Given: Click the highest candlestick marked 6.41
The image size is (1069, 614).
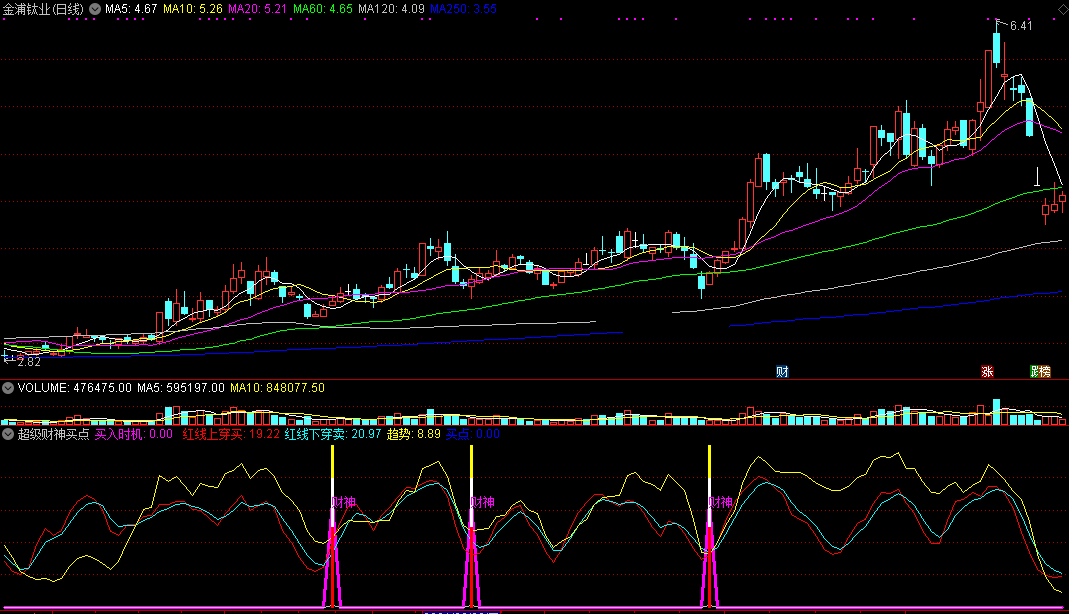Looking at the screenshot, I should pos(997,48).
